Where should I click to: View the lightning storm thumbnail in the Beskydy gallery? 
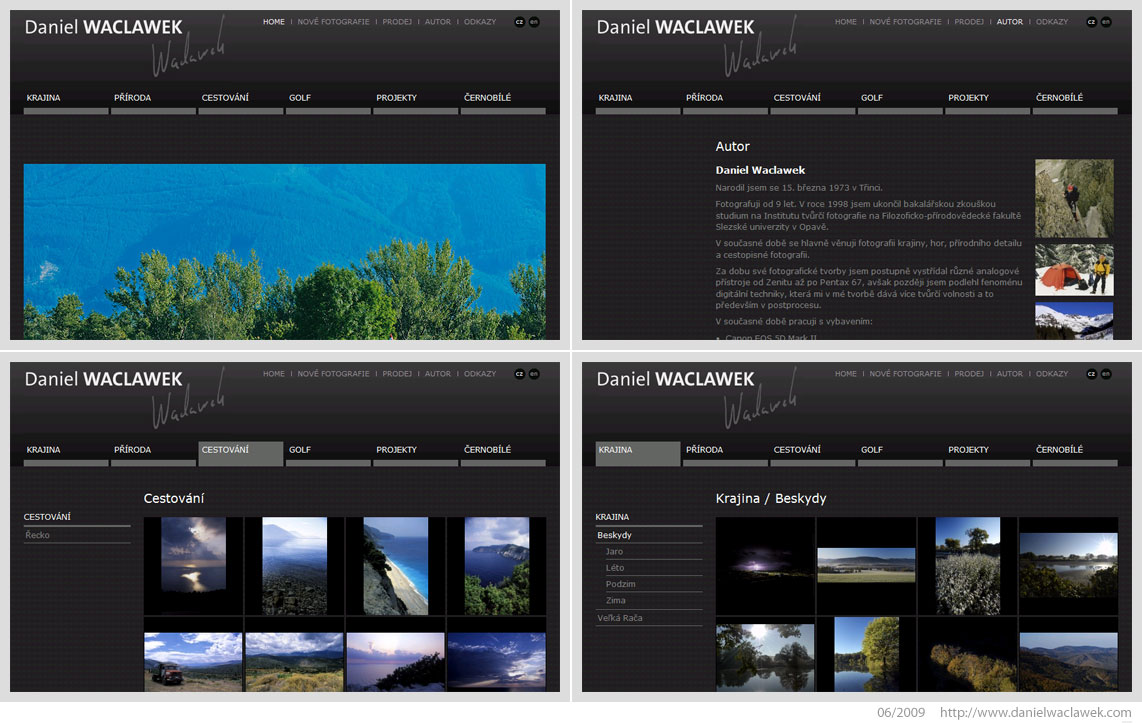point(765,566)
